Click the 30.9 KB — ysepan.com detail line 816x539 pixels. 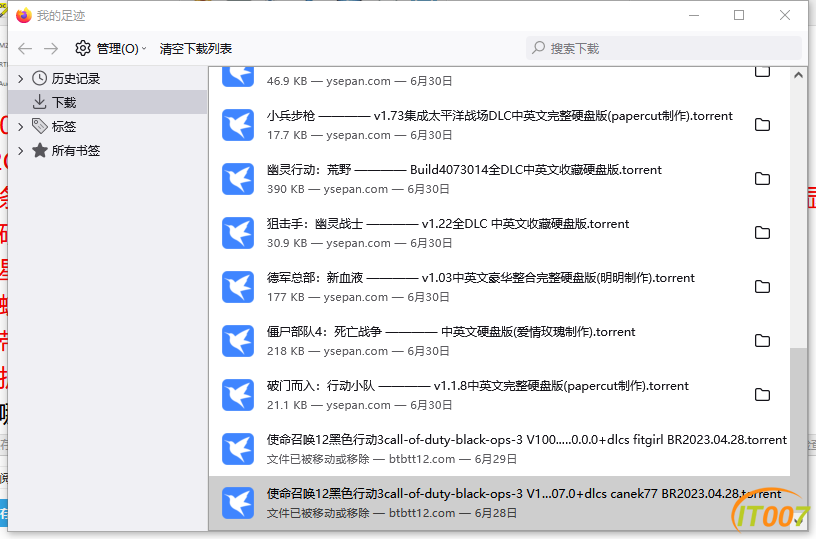pos(359,243)
